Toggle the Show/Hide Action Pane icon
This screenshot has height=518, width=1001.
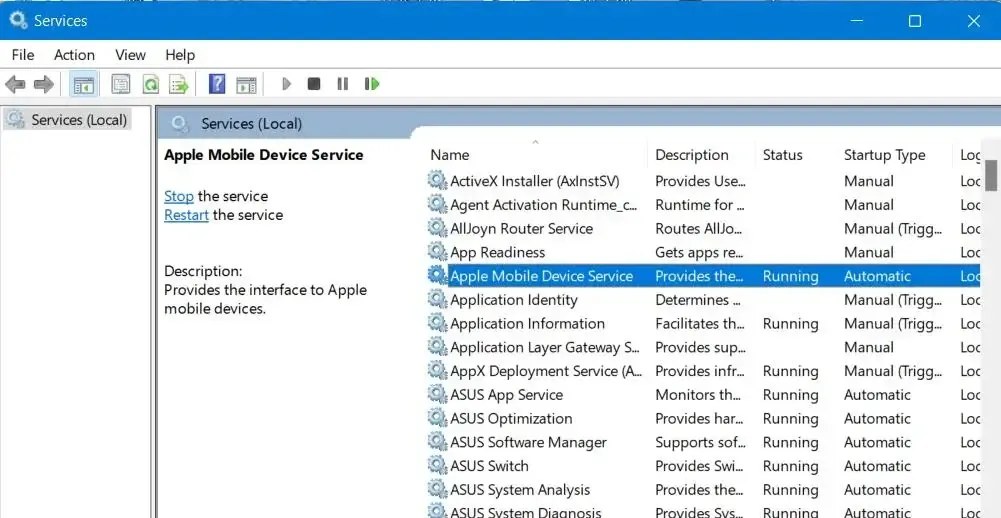click(x=246, y=84)
